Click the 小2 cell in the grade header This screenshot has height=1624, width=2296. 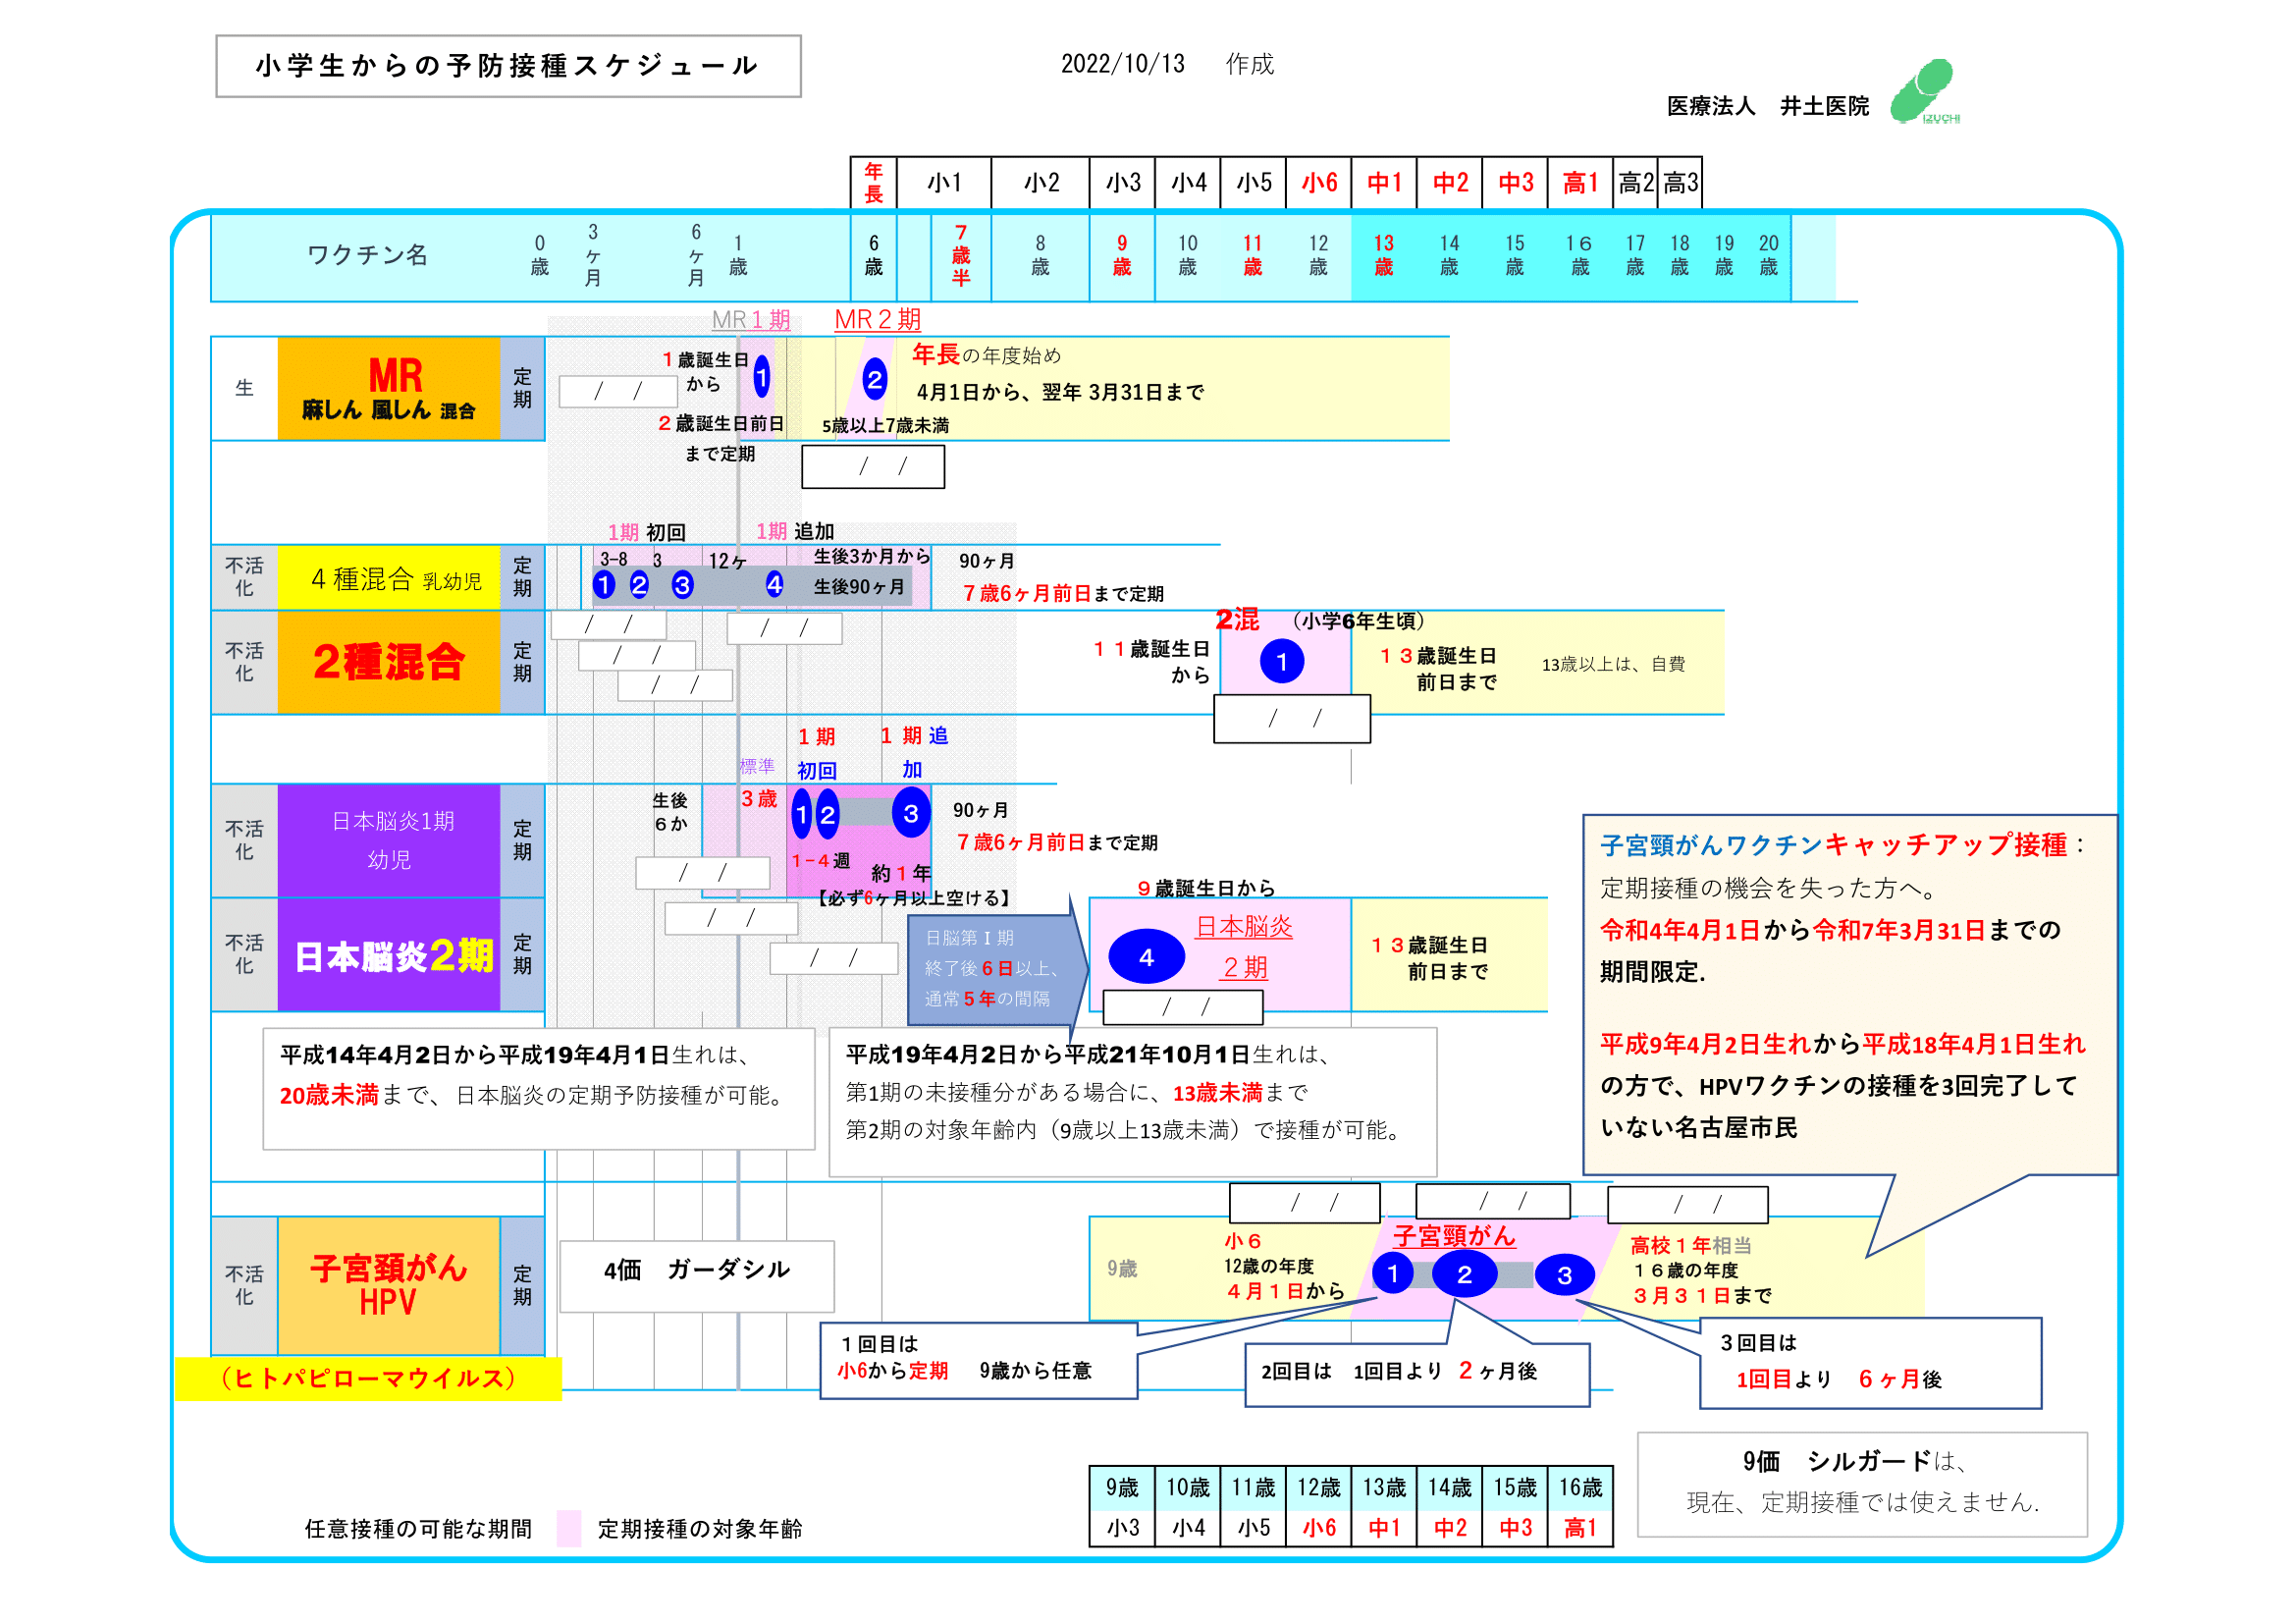point(1041,183)
